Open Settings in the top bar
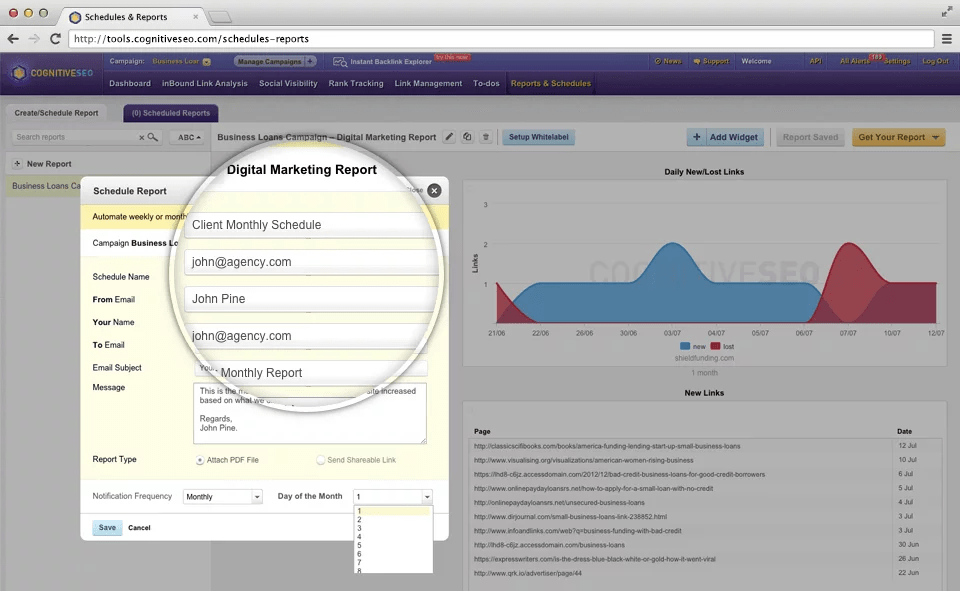 point(897,61)
